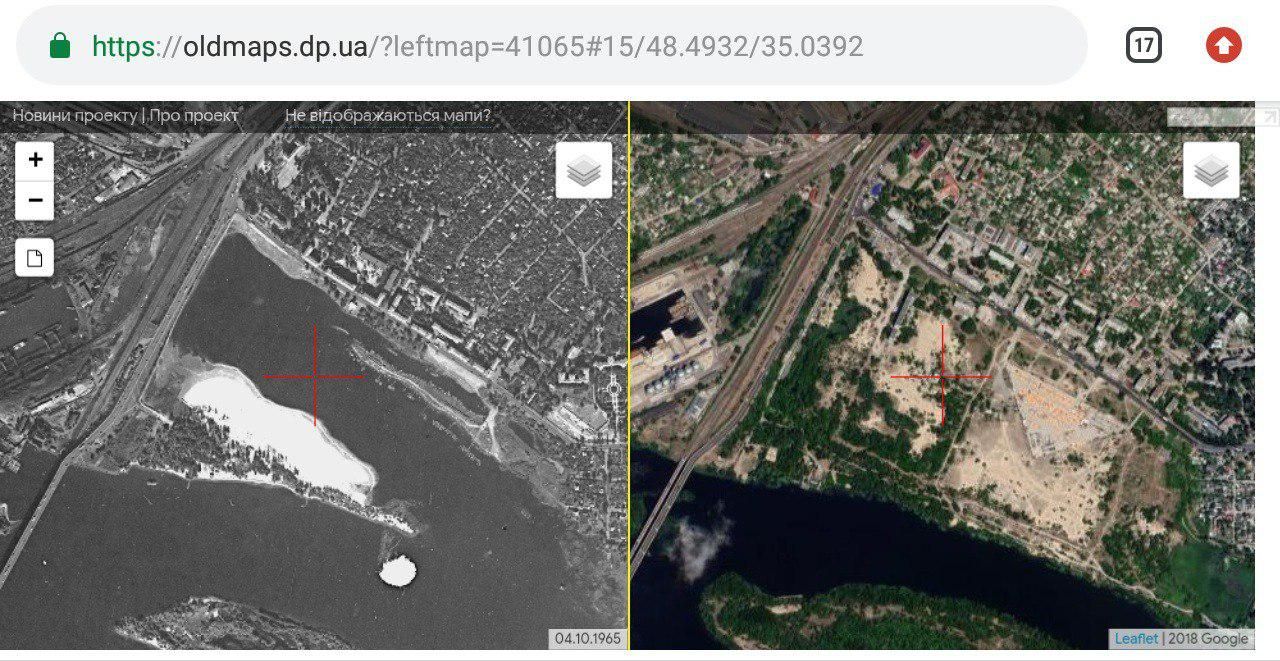
Task: Click the red crosshair on the 1965 map
Action: (315, 376)
